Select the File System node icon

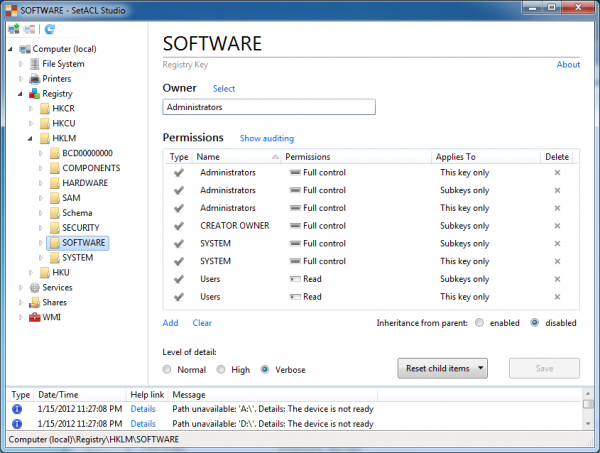point(34,64)
